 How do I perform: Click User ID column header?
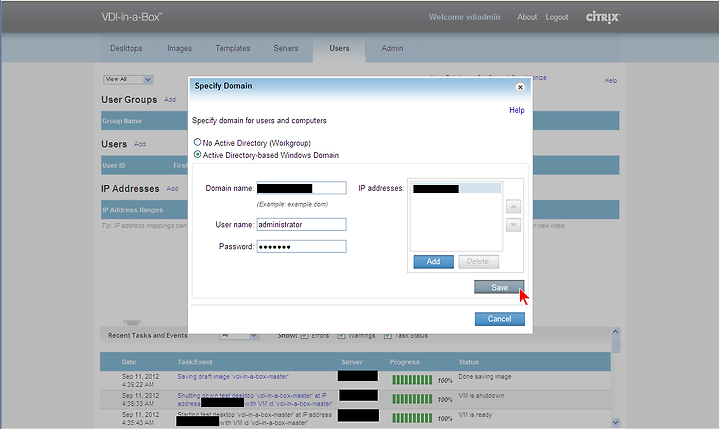[113, 166]
